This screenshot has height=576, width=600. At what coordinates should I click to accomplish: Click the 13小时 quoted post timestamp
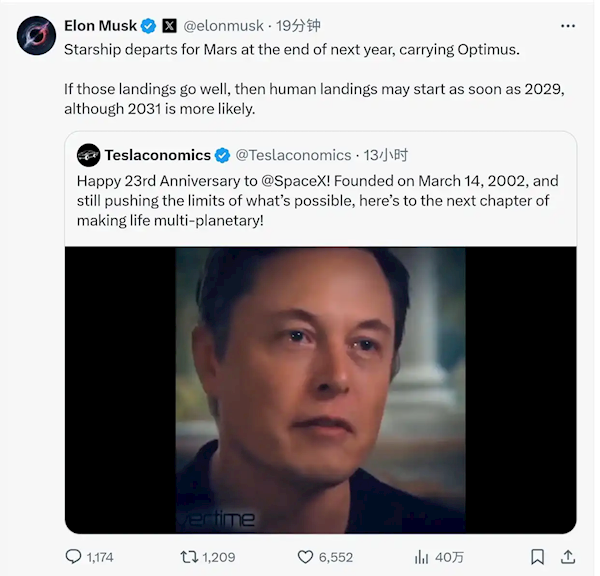click(x=387, y=155)
